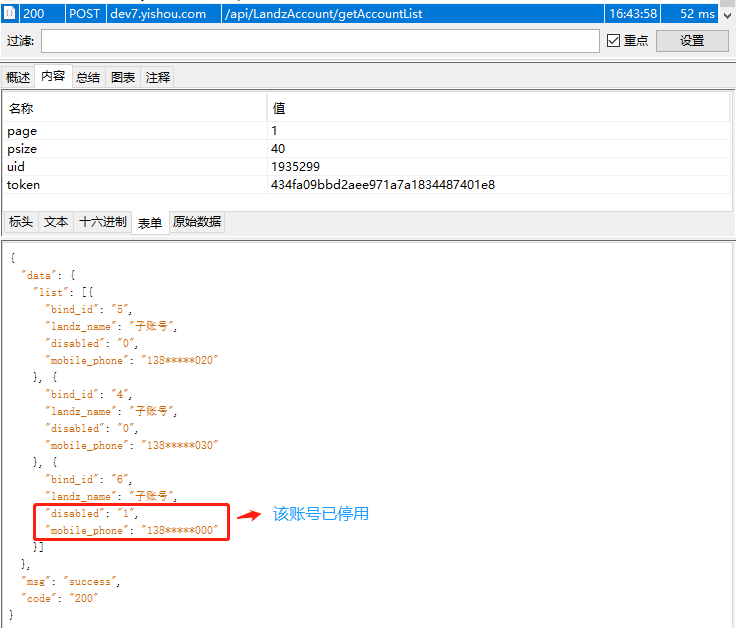Image resolution: width=736 pixels, height=628 pixels.
Task: Select the request path /api/LandzAccount/getAccountList
Action: pos(323,14)
